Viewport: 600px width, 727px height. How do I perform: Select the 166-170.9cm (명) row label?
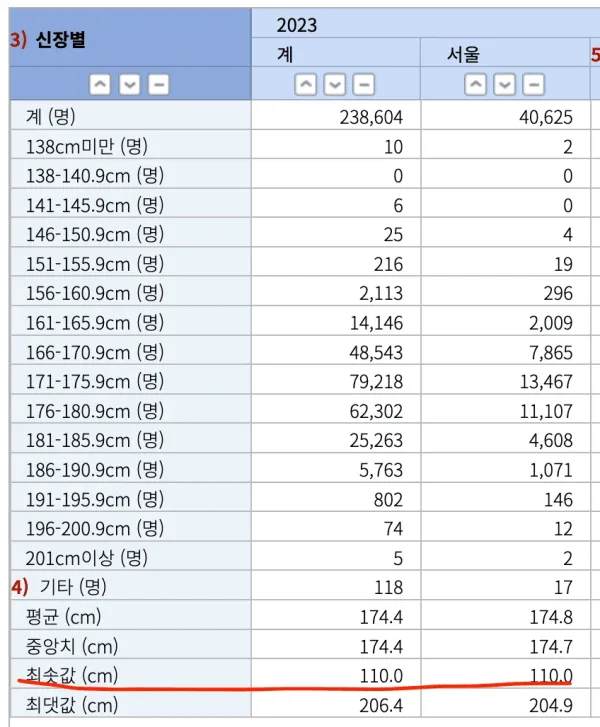click(x=95, y=352)
